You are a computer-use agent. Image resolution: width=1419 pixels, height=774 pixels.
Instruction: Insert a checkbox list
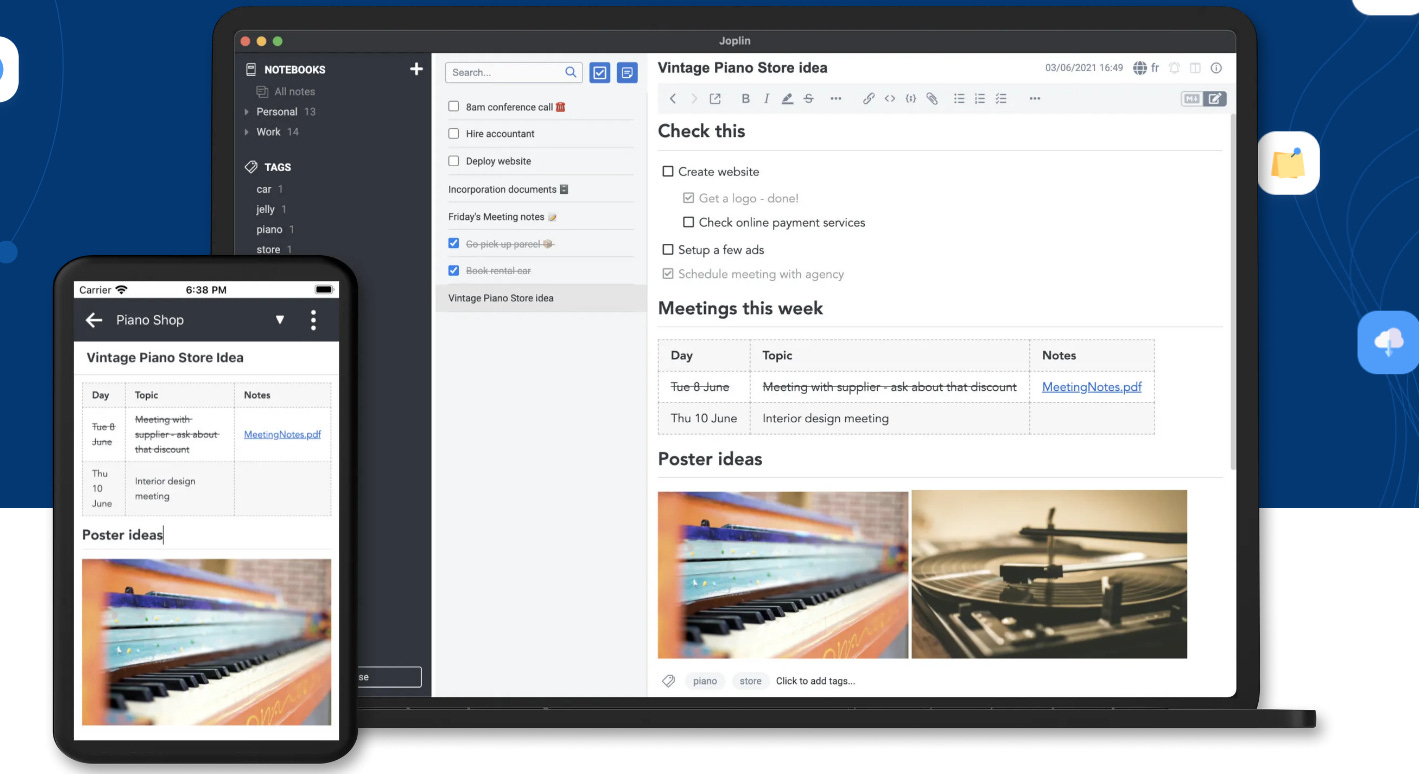pyautogui.click(x=1001, y=99)
